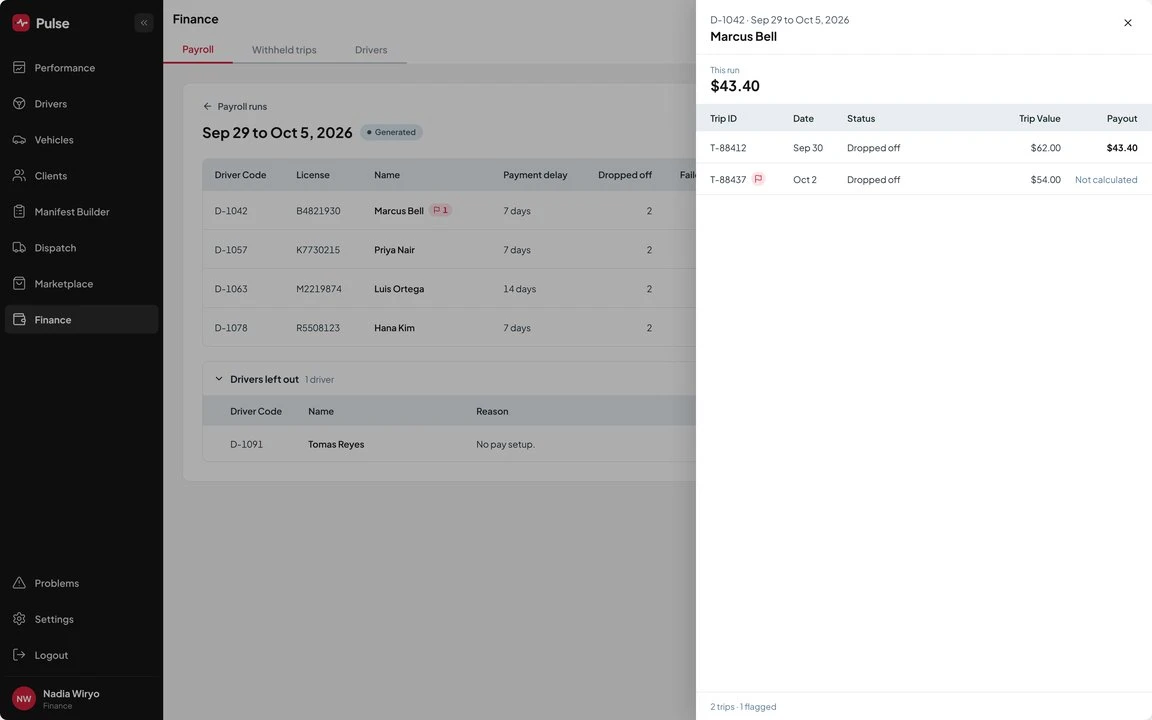
Task: Click the Trip Value column header
Action: tap(1040, 118)
